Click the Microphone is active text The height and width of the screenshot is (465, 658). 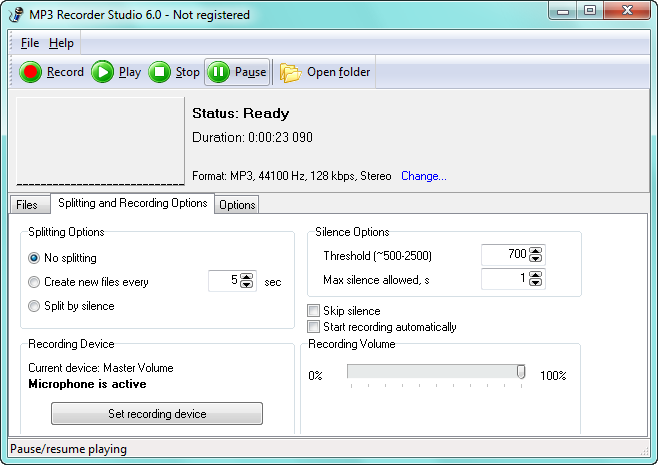click(x=87, y=384)
